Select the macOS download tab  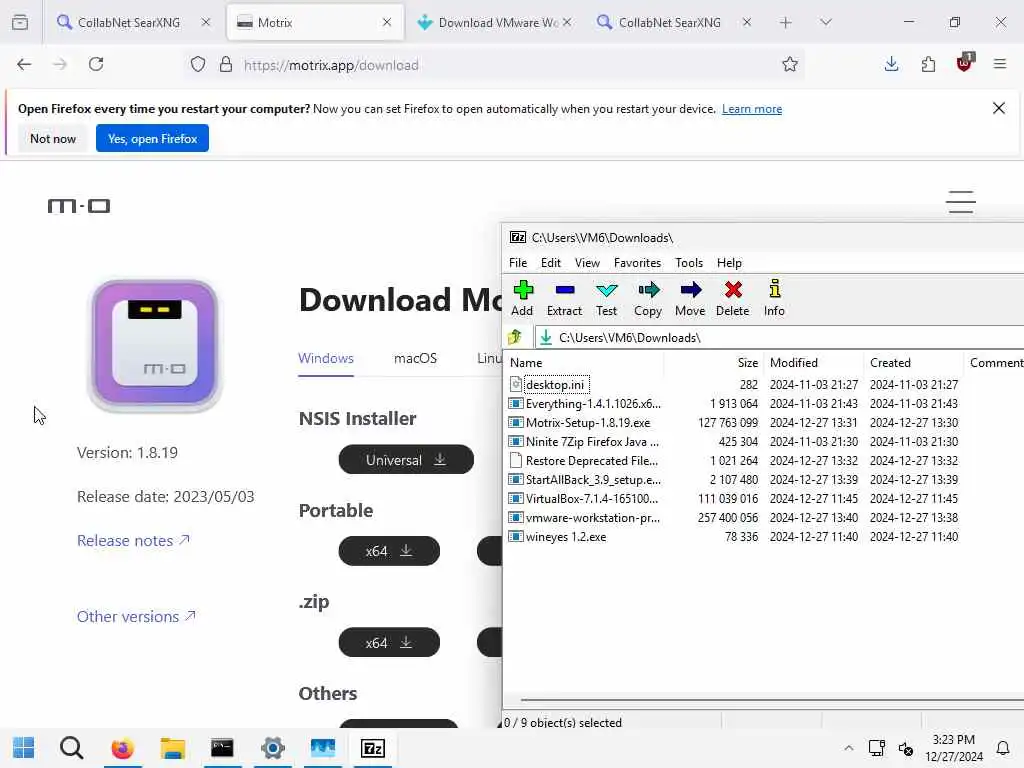415,358
